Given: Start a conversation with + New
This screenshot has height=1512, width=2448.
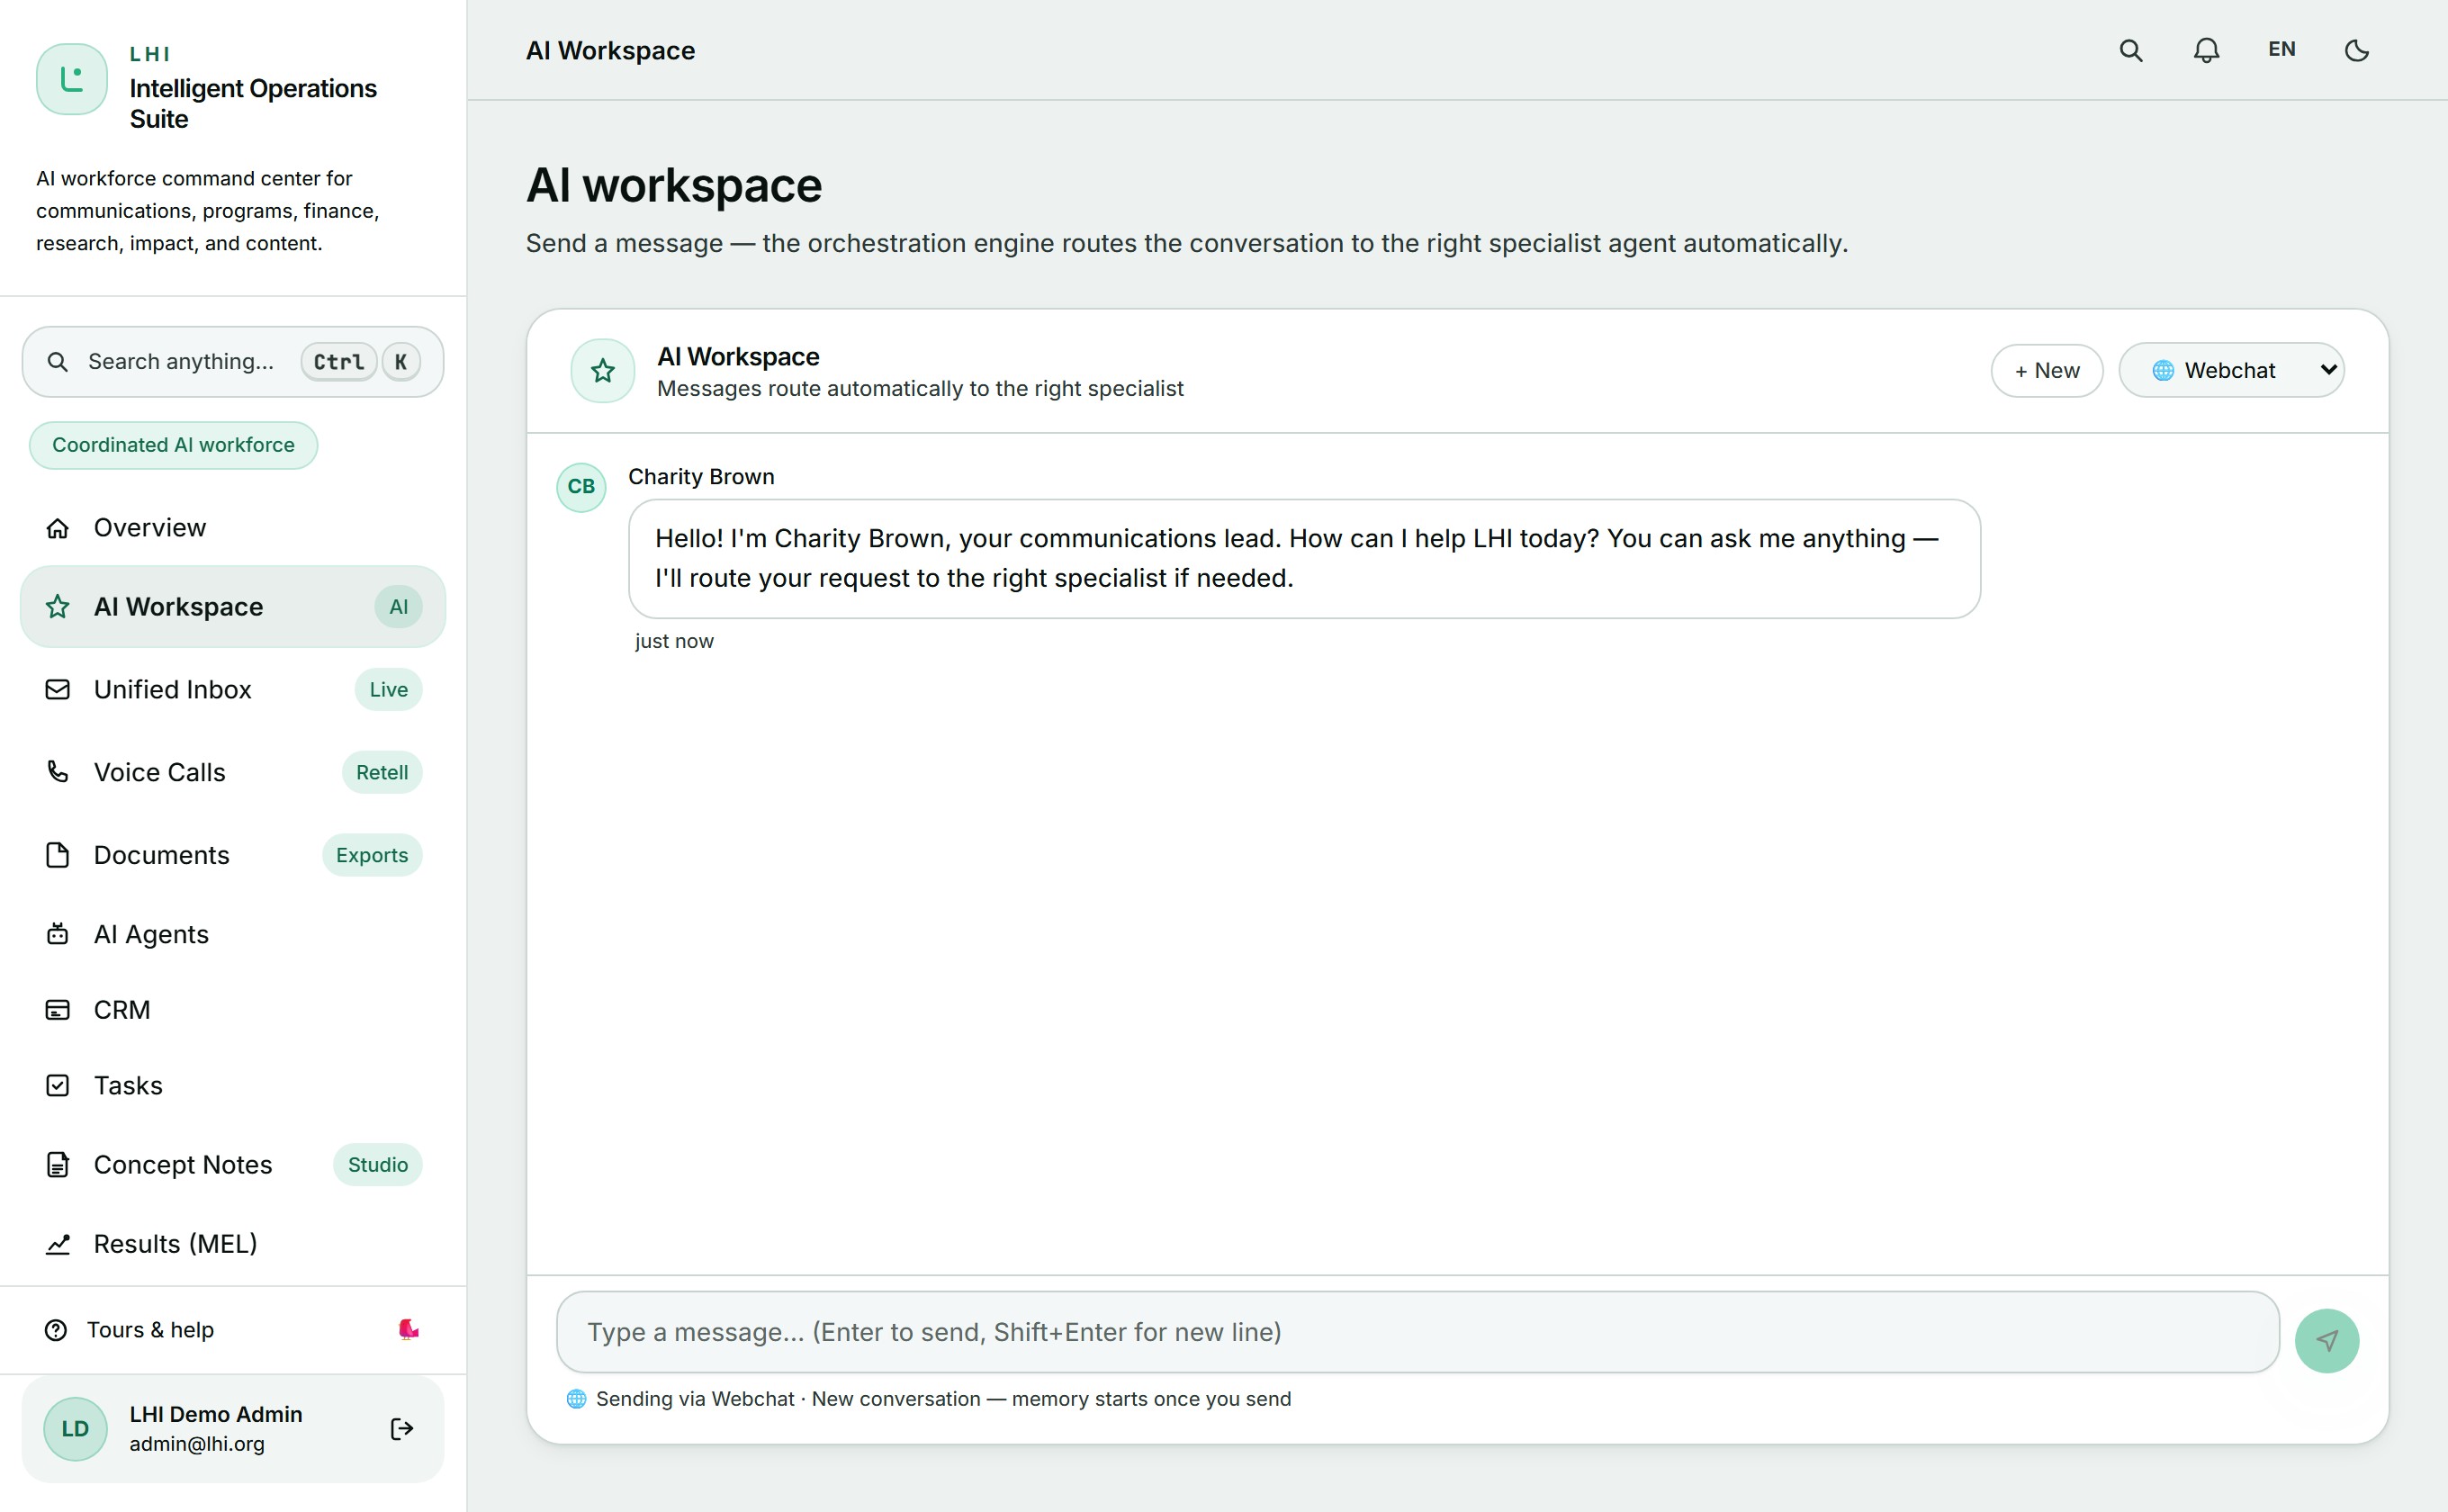Looking at the screenshot, I should click(x=2047, y=371).
